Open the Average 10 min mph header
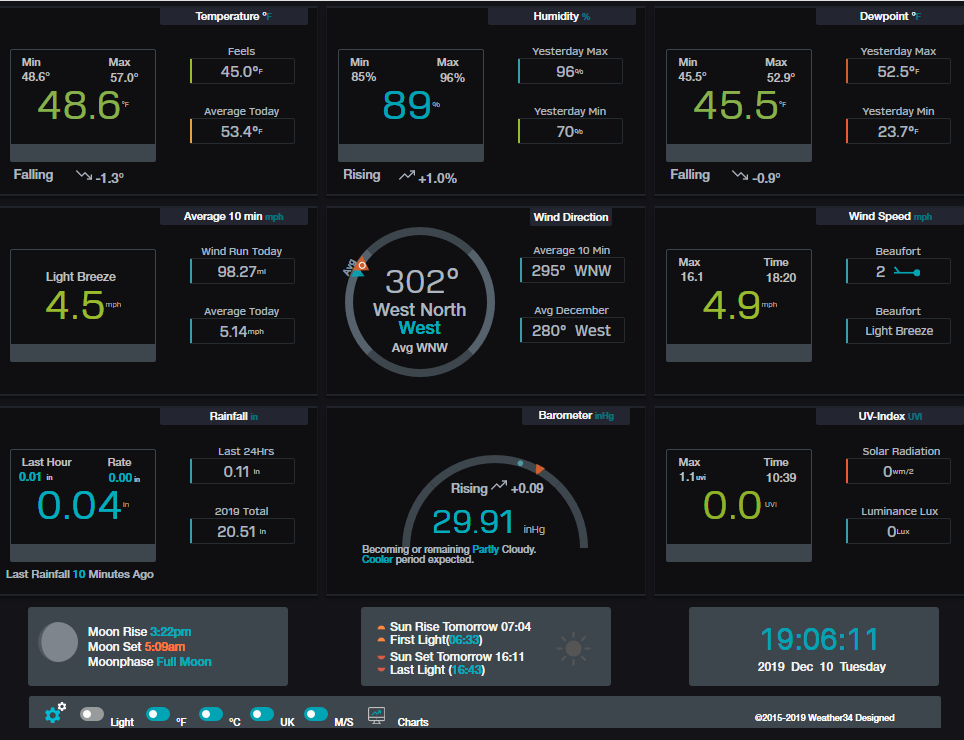 (x=234, y=216)
